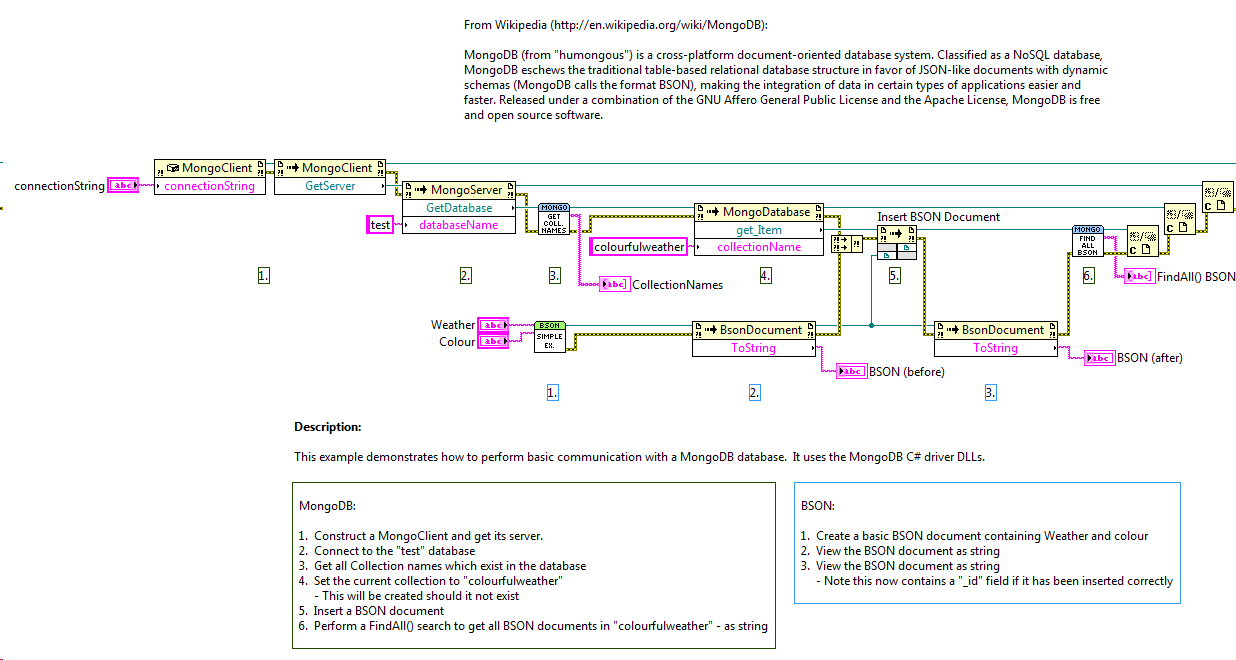Click the "Connect to the "test" database" line

[387, 551]
